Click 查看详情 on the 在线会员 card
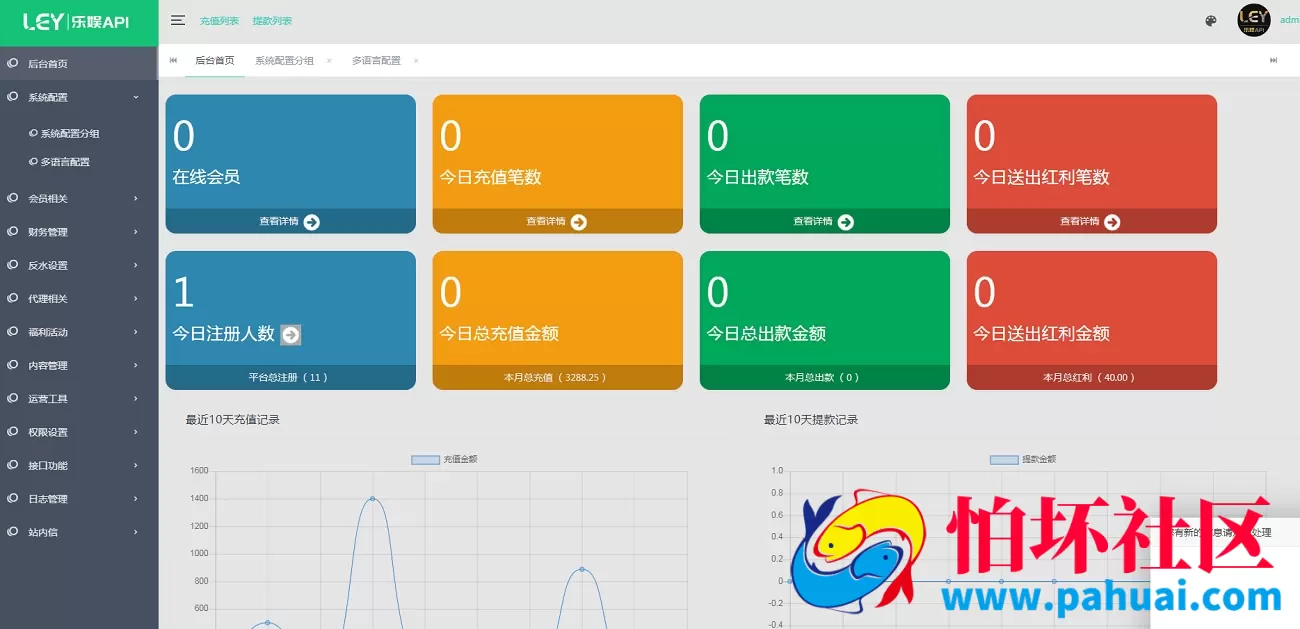1300x629 pixels. tap(290, 222)
